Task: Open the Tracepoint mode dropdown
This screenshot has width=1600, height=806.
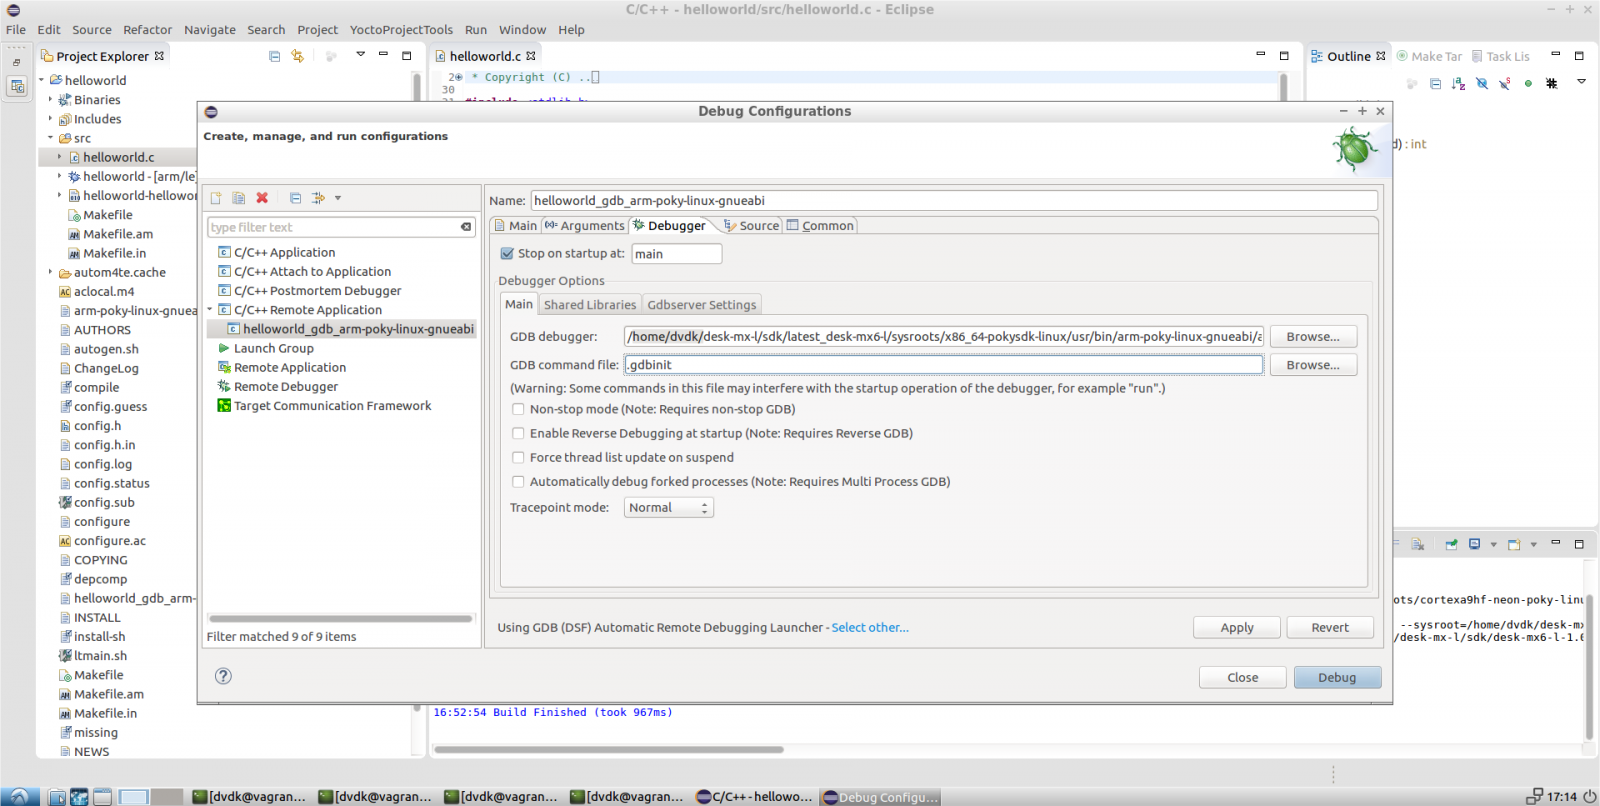Action: tap(668, 508)
